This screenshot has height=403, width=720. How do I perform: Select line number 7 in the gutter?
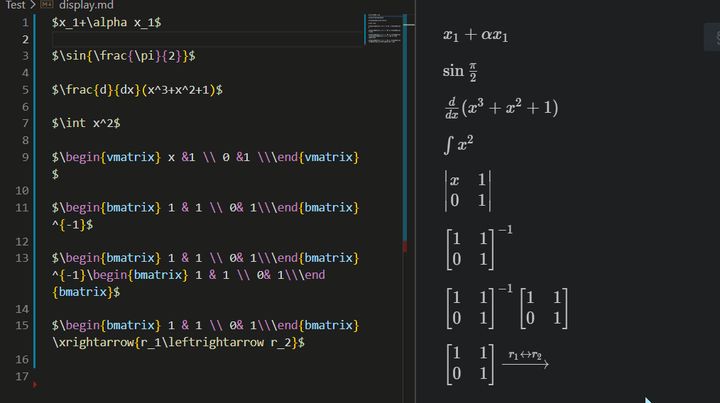25,123
